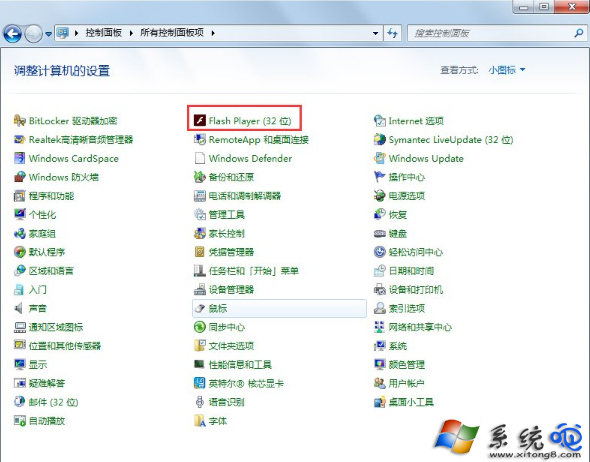Open the 网络和共享中心 link

(x=420, y=327)
